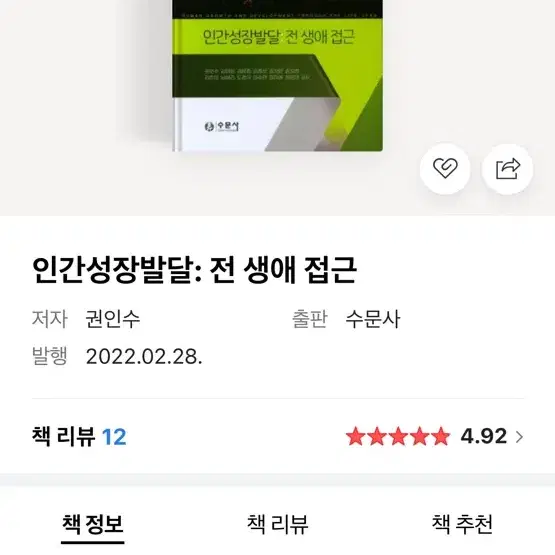This screenshot has width=555, height=555.
Task: Open the 책 정보 tab
Action: pos(93,524)
